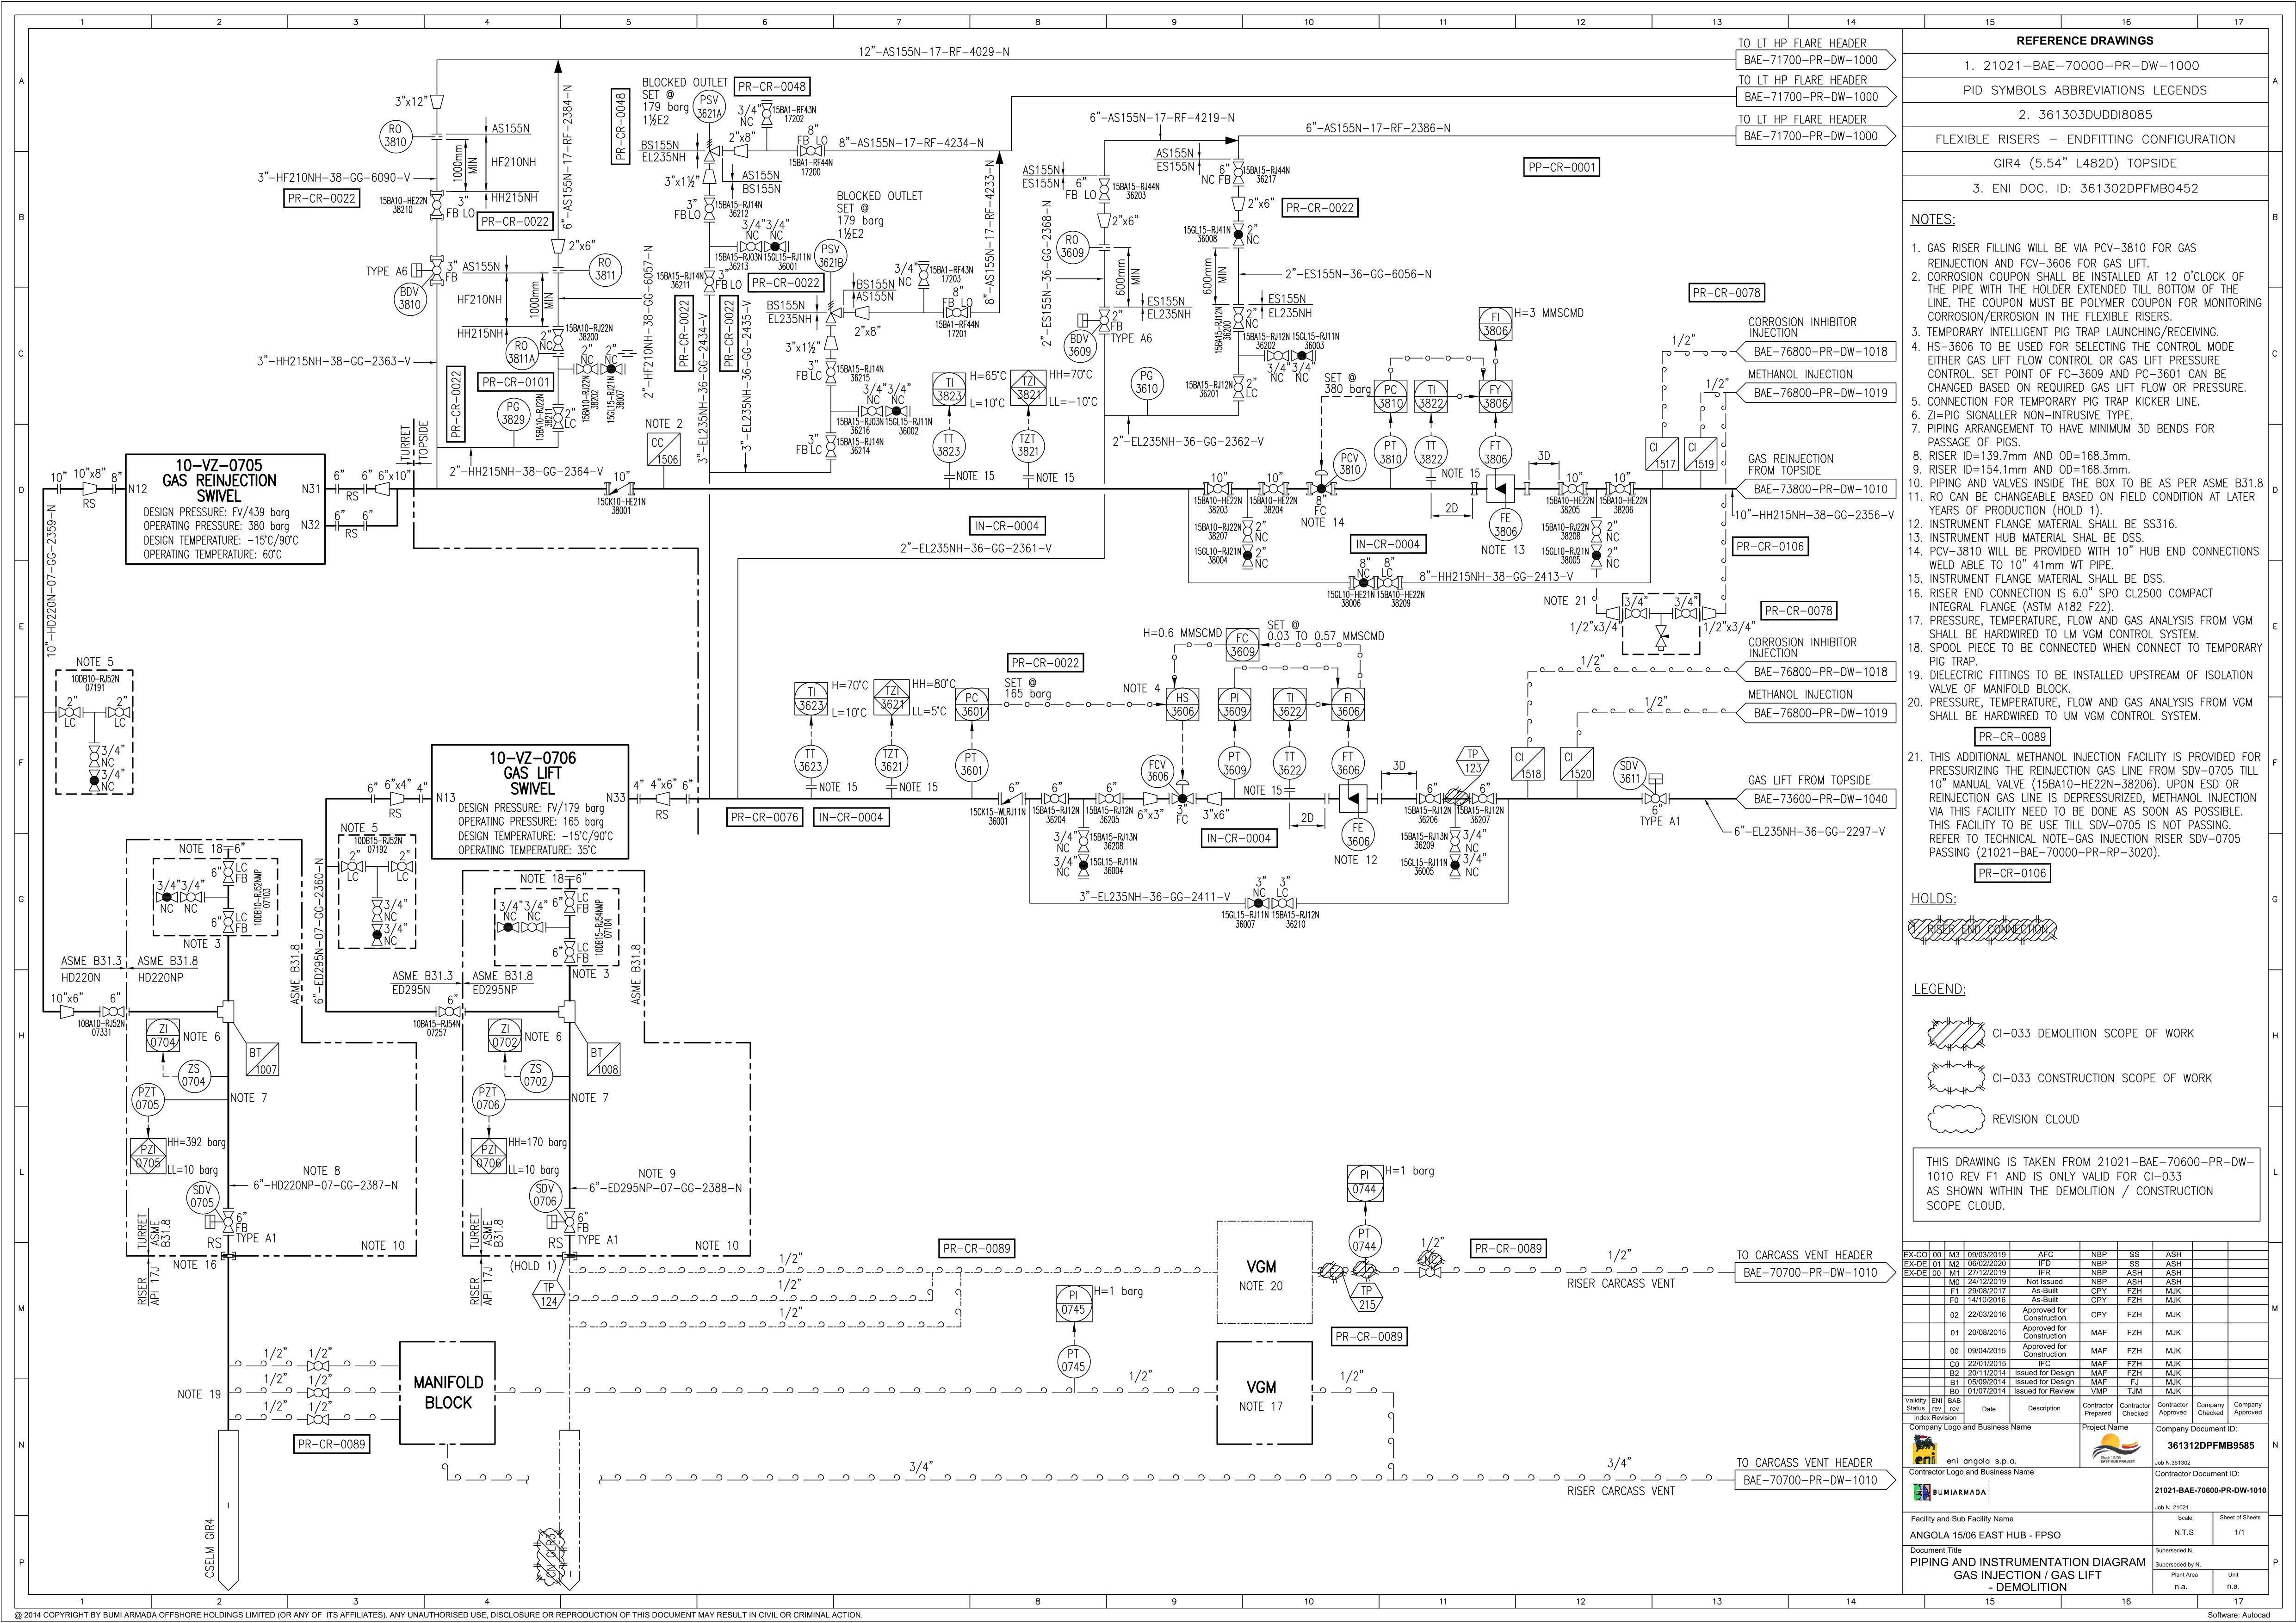Click the SDV 0705 shutdown valve bubble
The width and height of the screenshot is (2296, 1623).
click(203, 1197)
